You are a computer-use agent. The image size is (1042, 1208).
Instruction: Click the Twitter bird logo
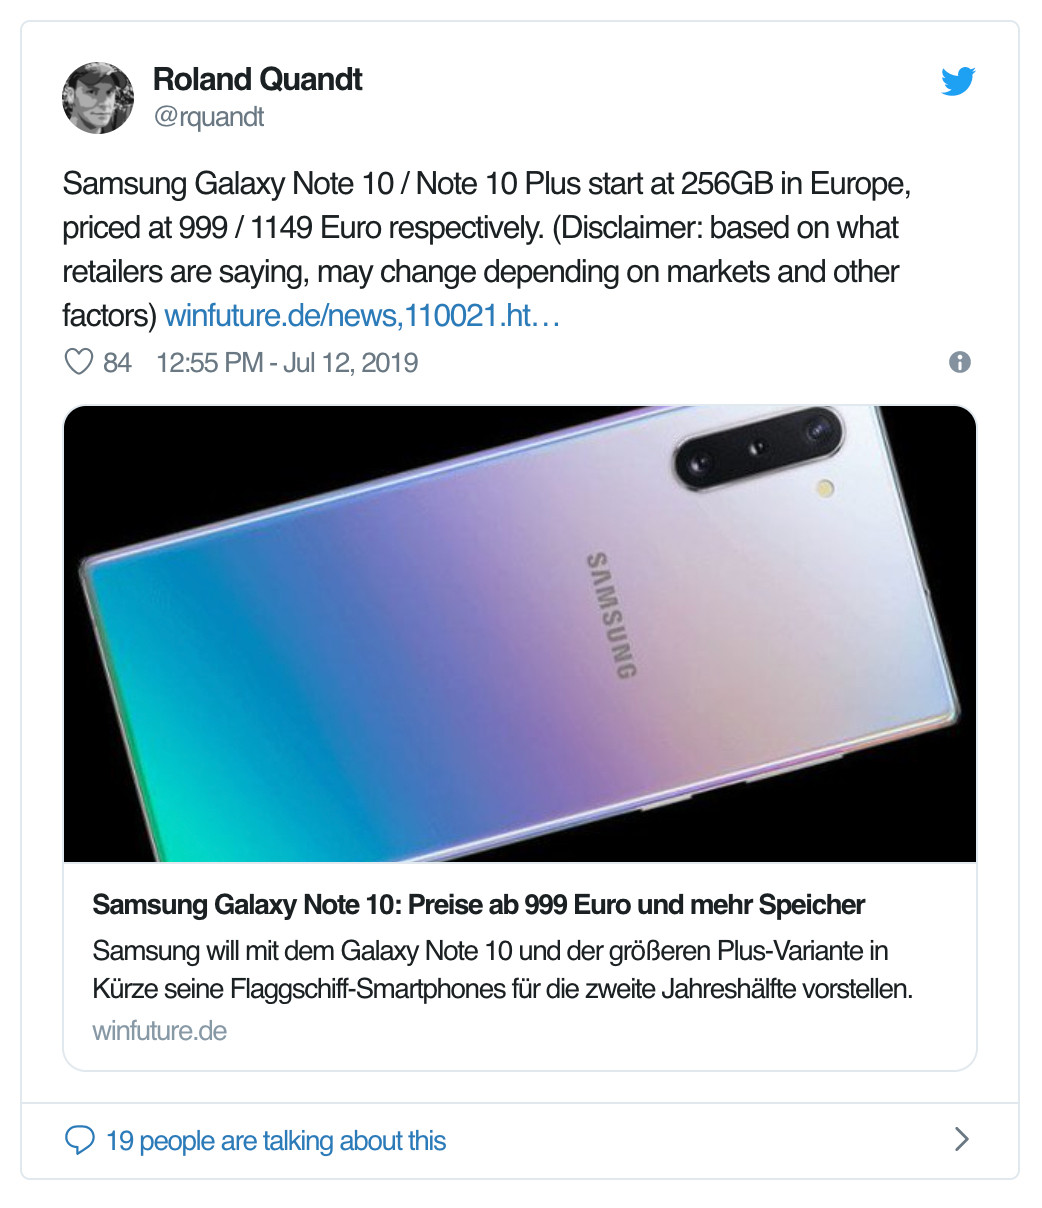tap(958, 81)
